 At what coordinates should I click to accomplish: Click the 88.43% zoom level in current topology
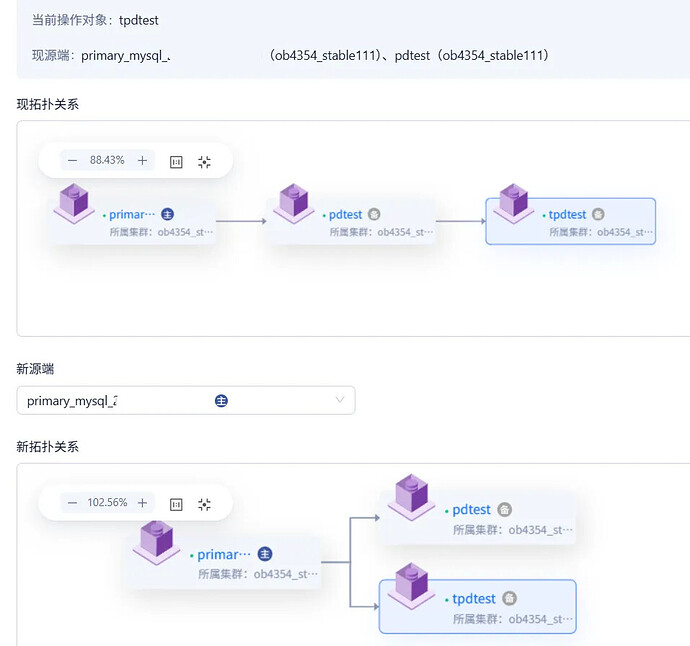point(107,160)
